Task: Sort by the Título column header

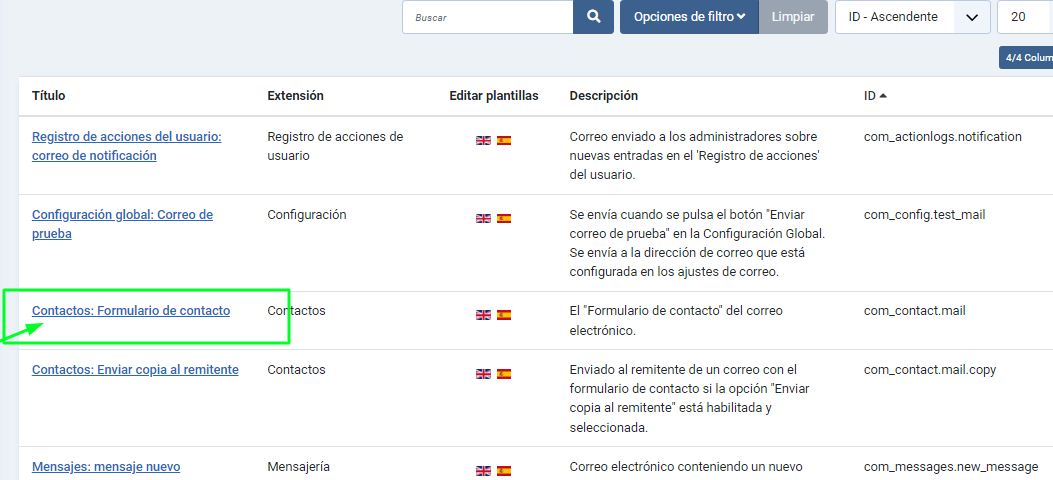Action: coord(49,96)
